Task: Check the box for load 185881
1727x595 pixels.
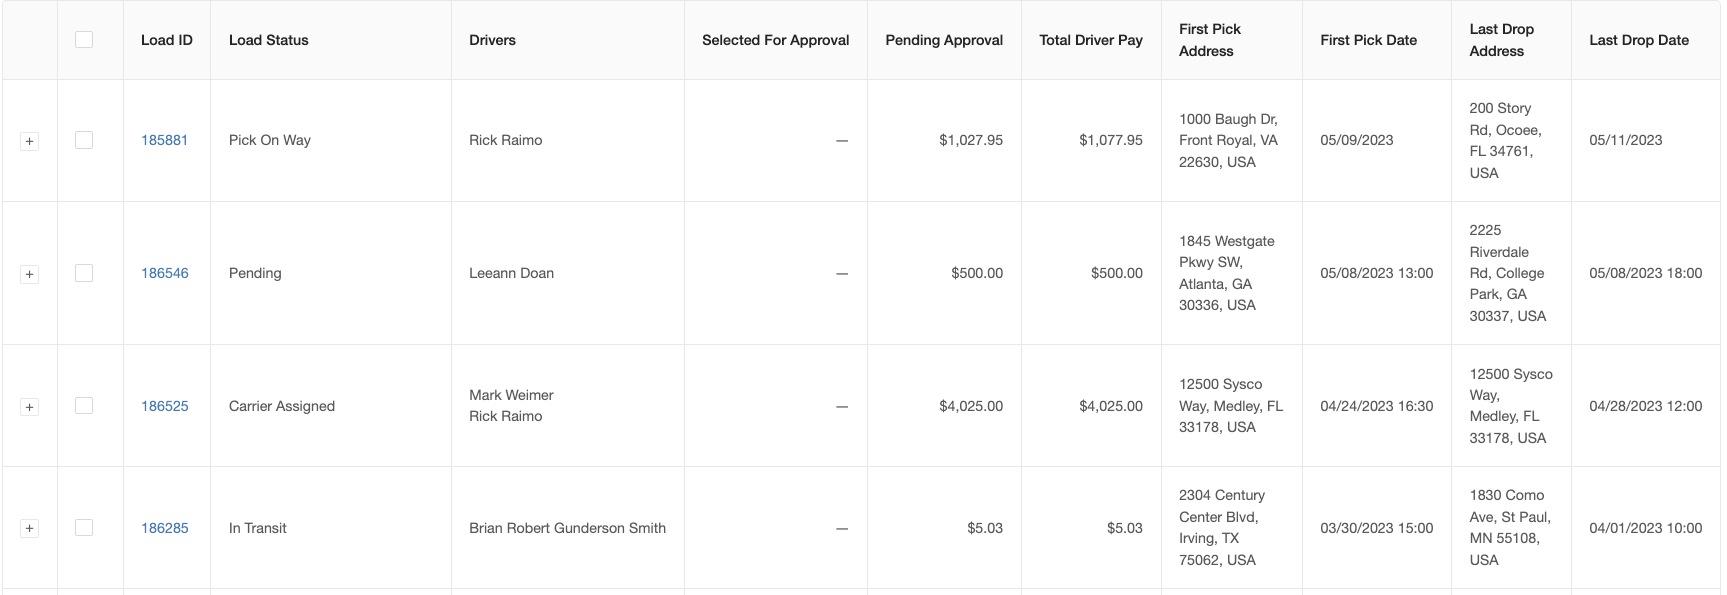Action: (84, 140)
